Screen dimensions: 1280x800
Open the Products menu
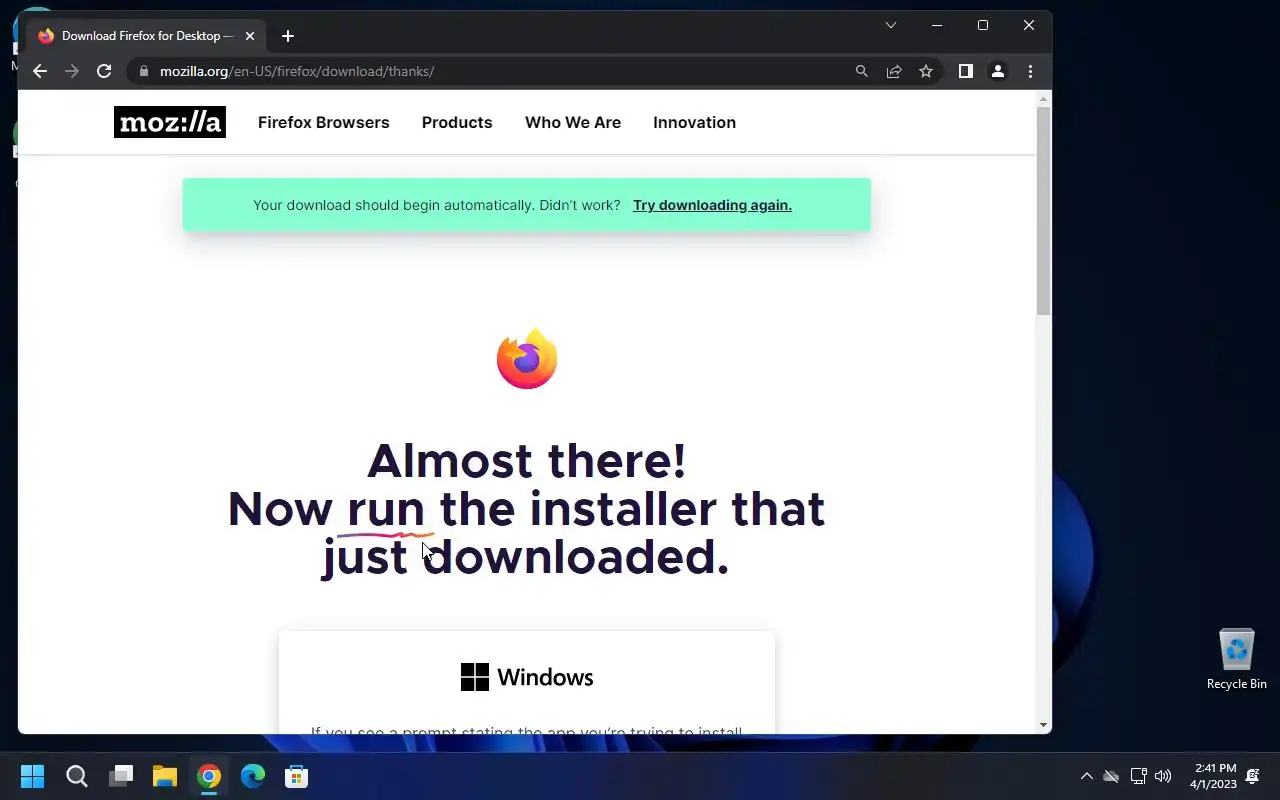click(457, 122)
